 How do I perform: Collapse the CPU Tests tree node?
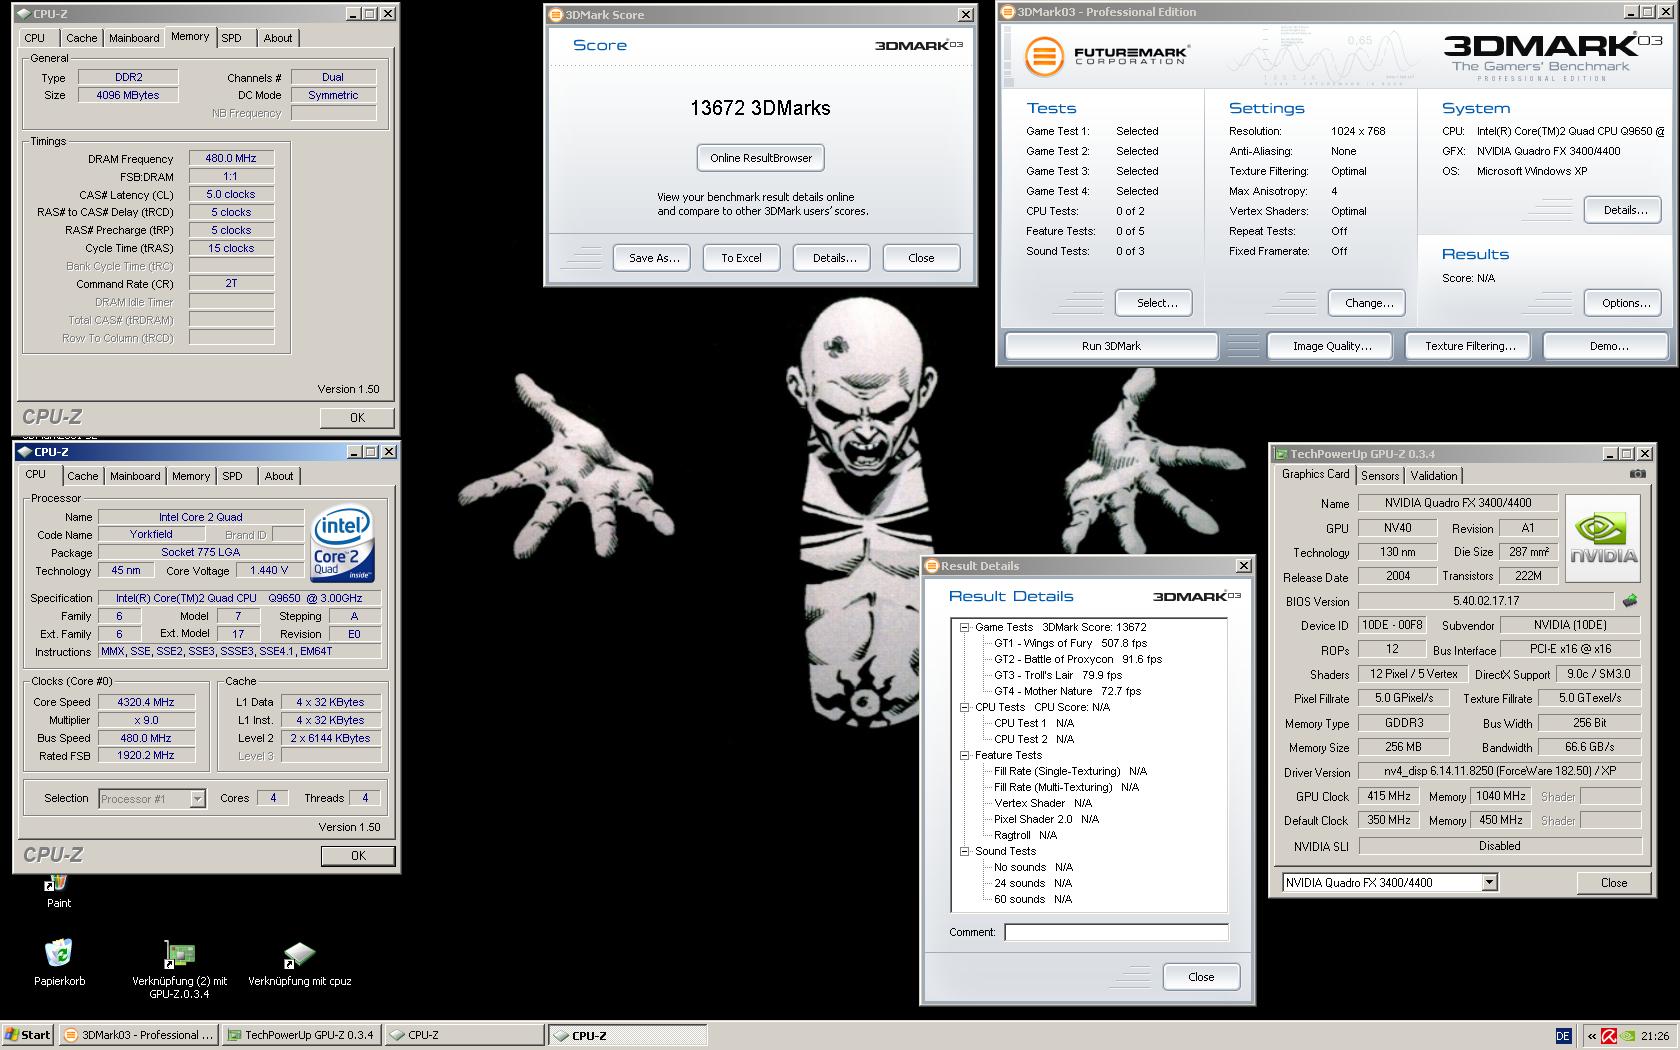(x=965, y=707)
